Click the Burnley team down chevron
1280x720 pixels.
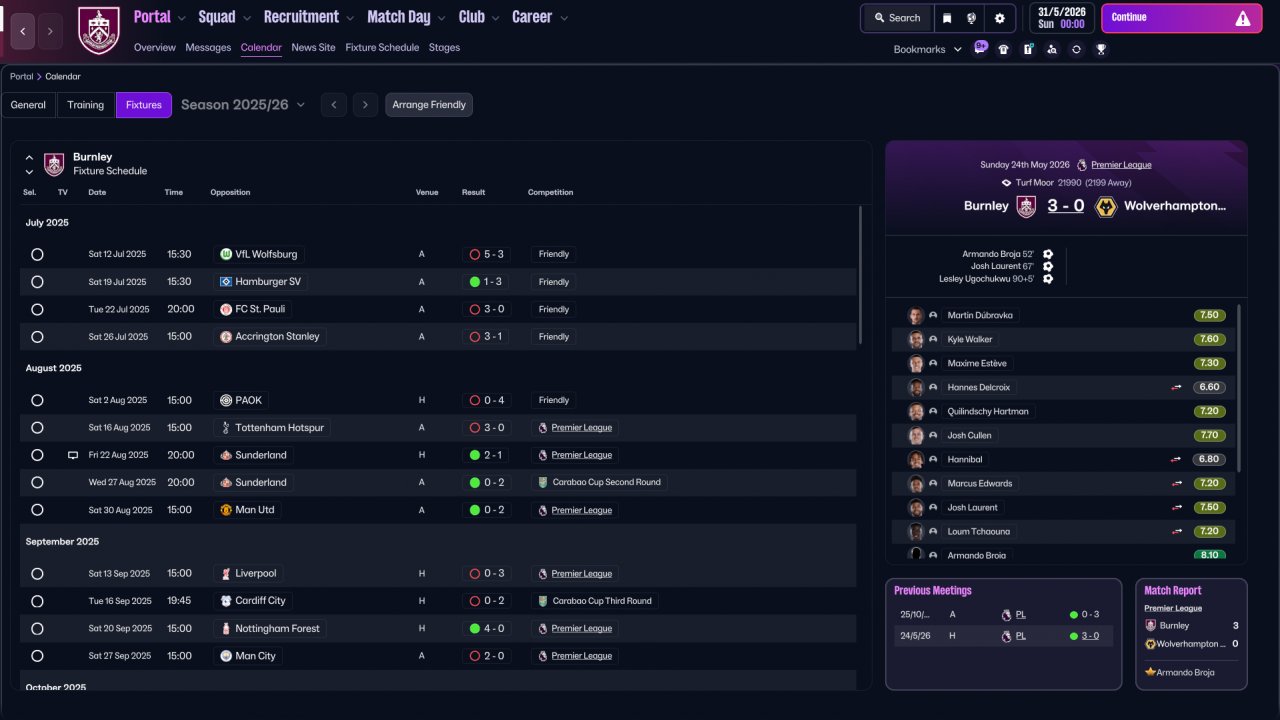pyautogui.click(x=29, y=172)
